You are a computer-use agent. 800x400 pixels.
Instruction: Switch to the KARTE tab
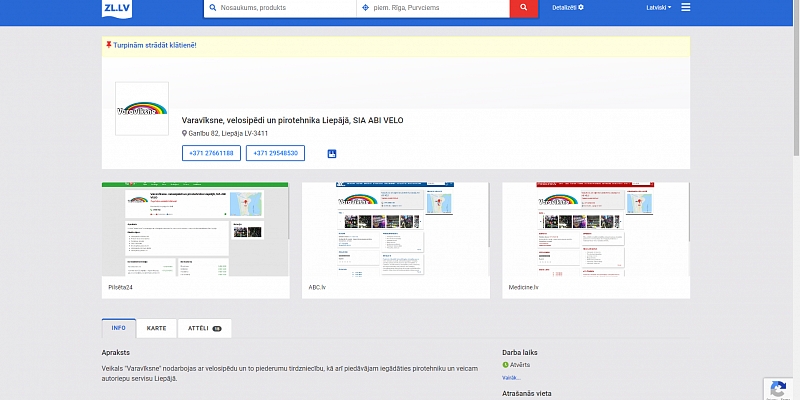click(x=156, y=328)
